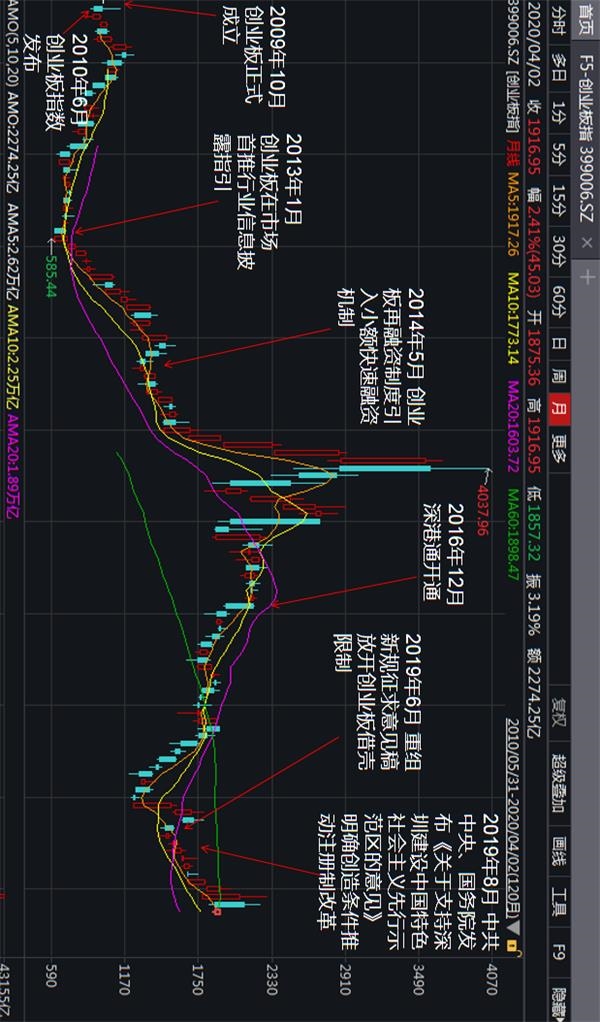Viewport: 600px width, 1022px height.
Task: Select the 60分 period
Action: point(559,304)
